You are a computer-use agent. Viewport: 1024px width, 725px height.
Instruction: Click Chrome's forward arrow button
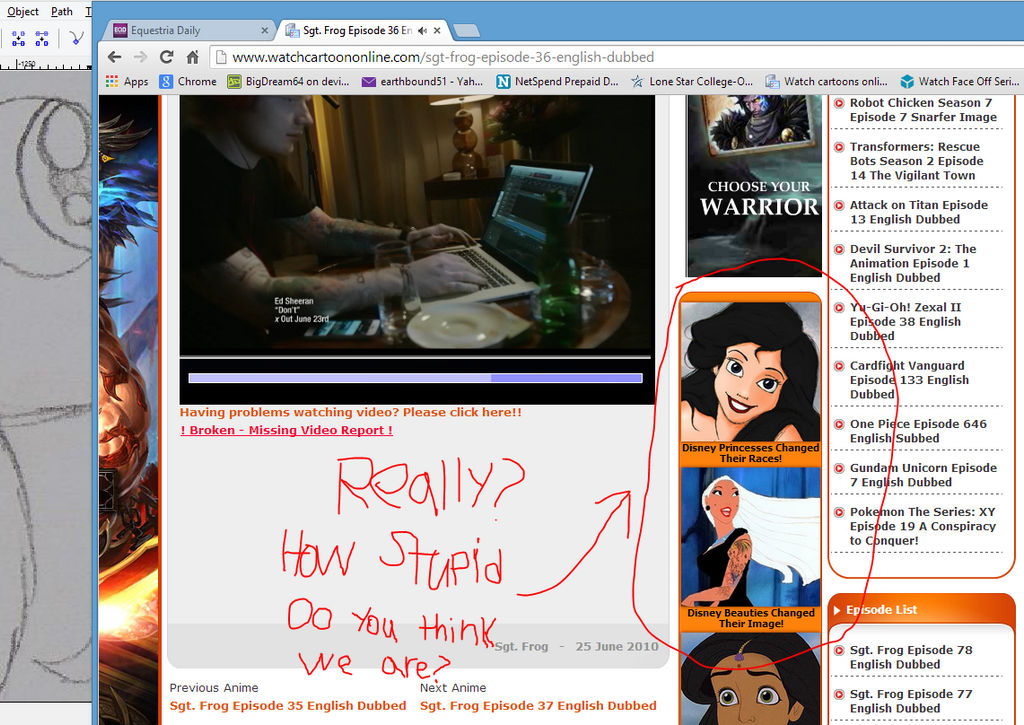pos(140,57)
